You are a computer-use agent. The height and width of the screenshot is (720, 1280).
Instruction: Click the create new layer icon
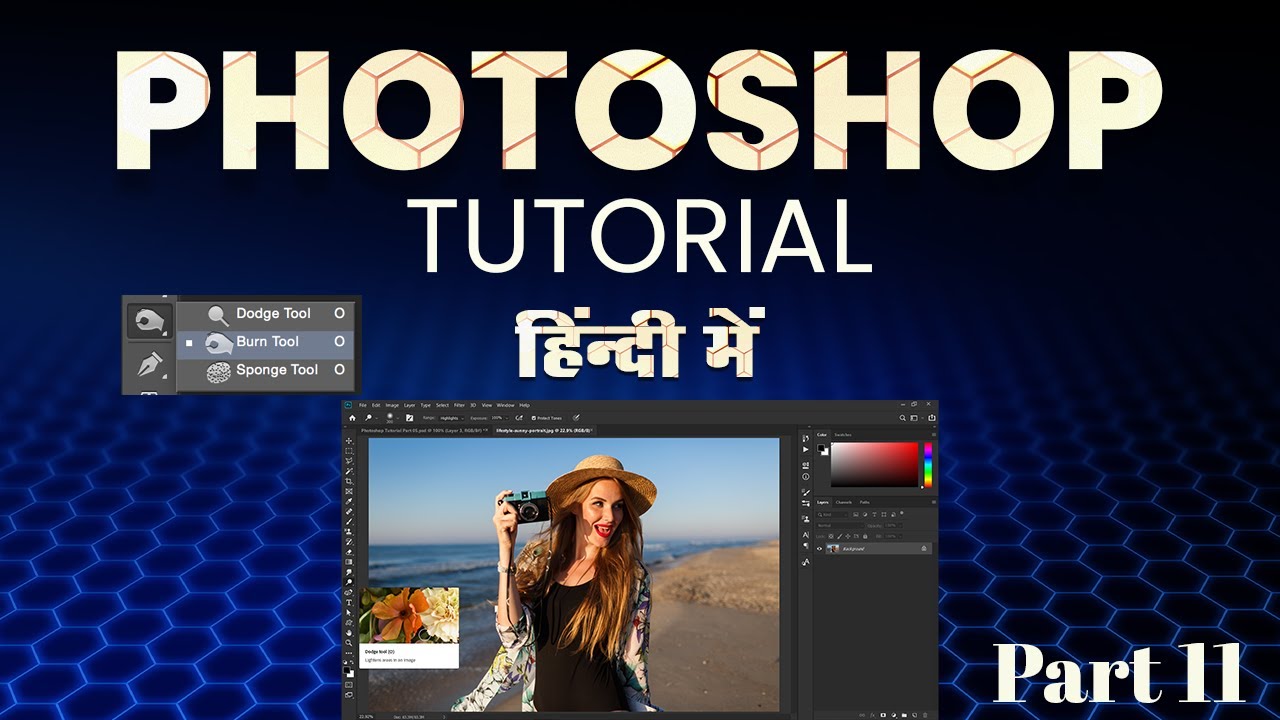(915, 715)
